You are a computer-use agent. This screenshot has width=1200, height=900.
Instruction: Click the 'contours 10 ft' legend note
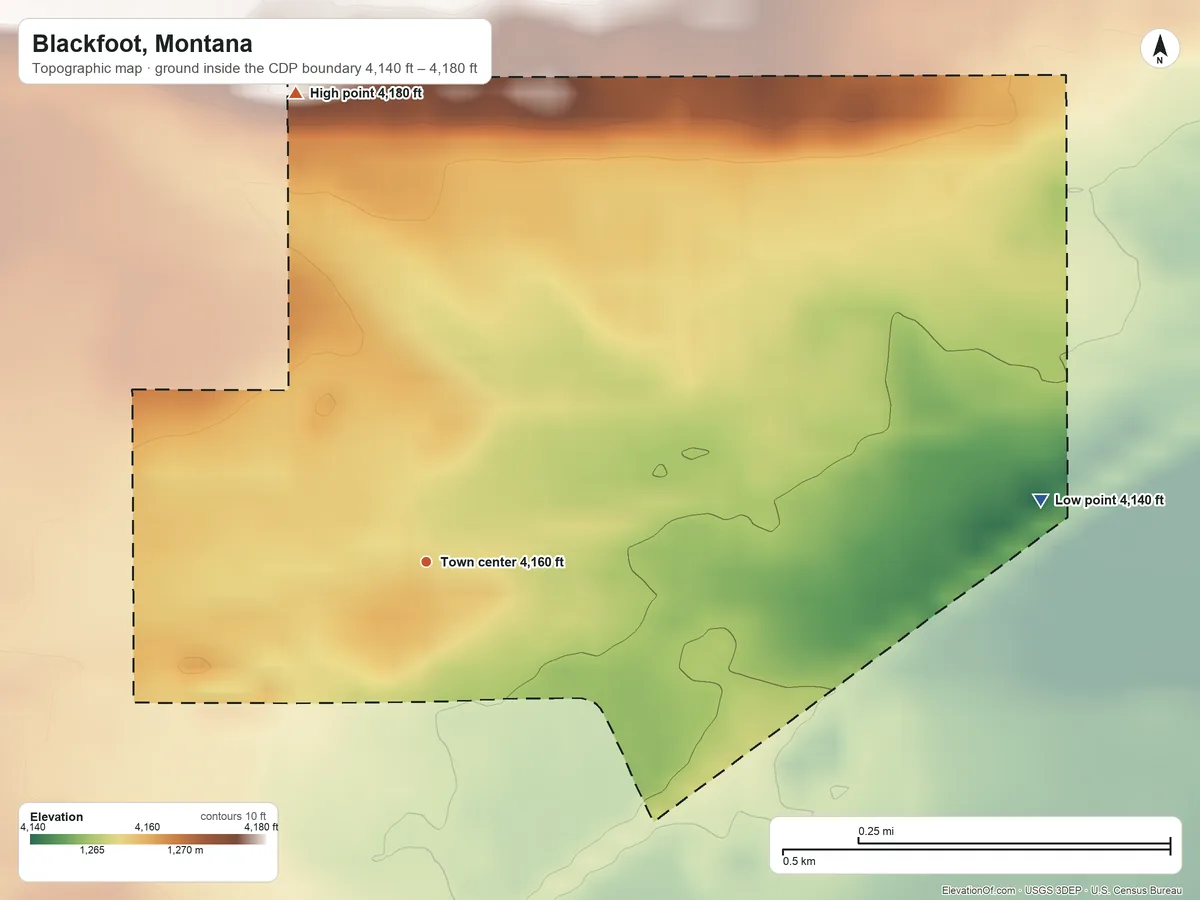click(233, 816)
